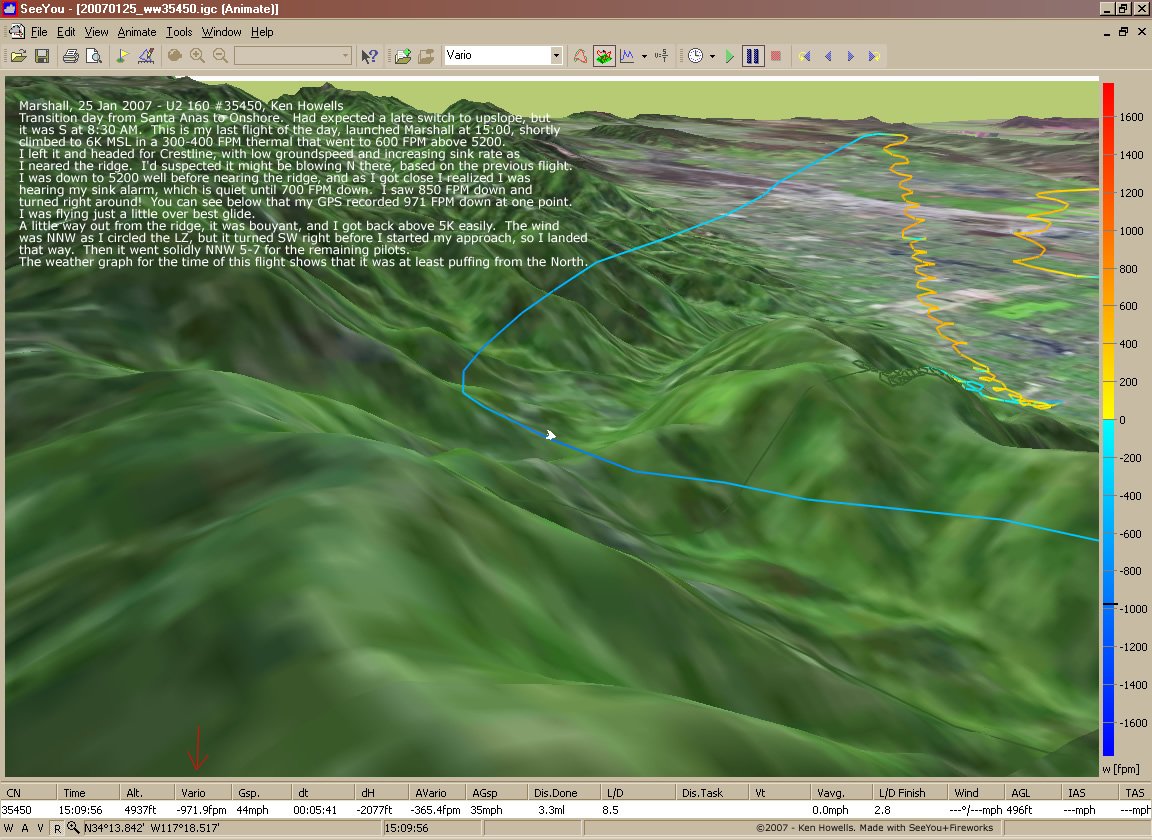
Task: Toggle the 3D view mode button
Action: (604, 56)
